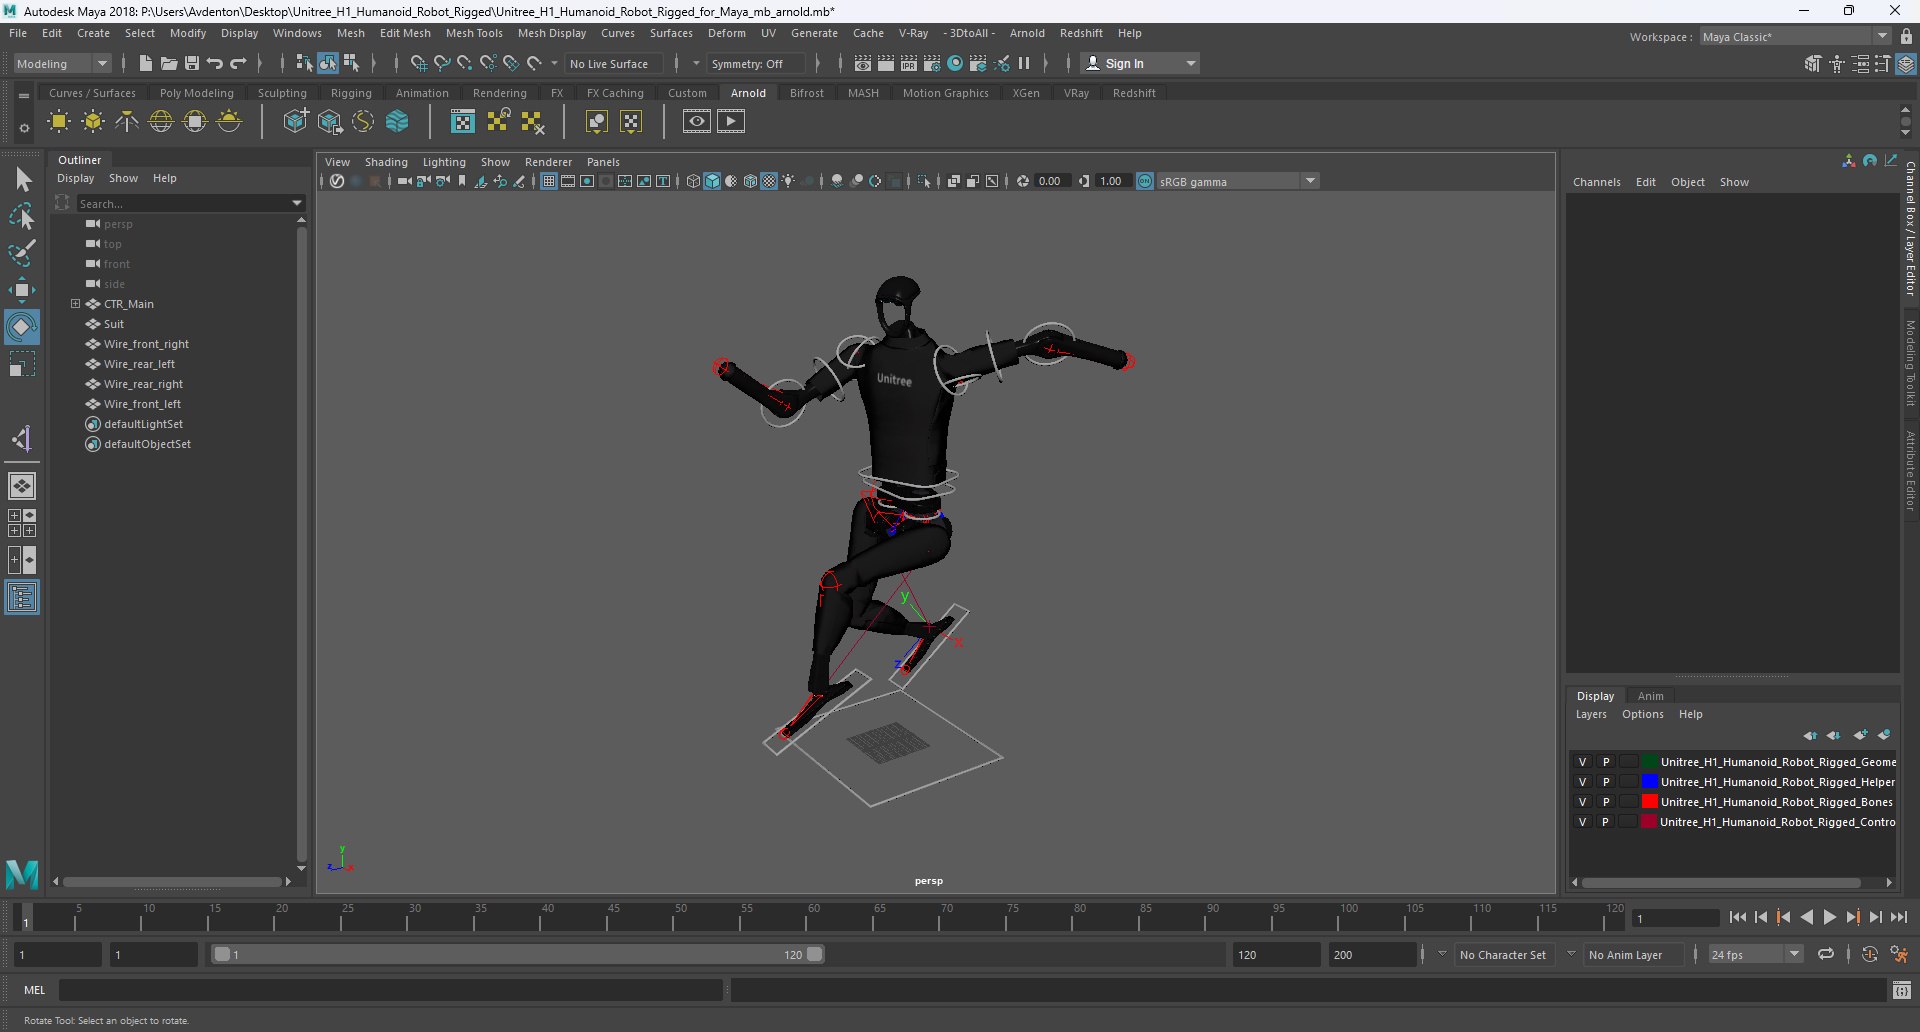The image size is (1920, 1032).
Task: Switch to the Scale tool
Action: [x=22, y=363]
